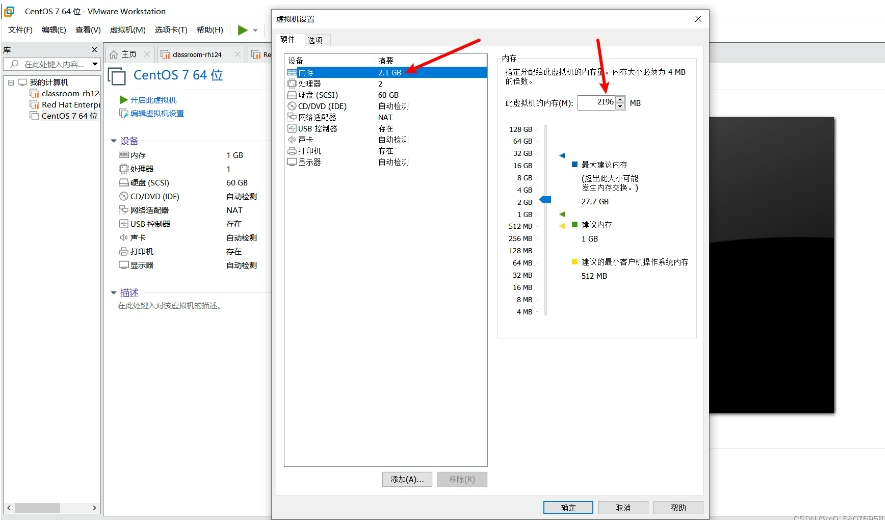Open the power options dropdown next to play
This screenshot has width=885, height=520.
tap(256, 30)
